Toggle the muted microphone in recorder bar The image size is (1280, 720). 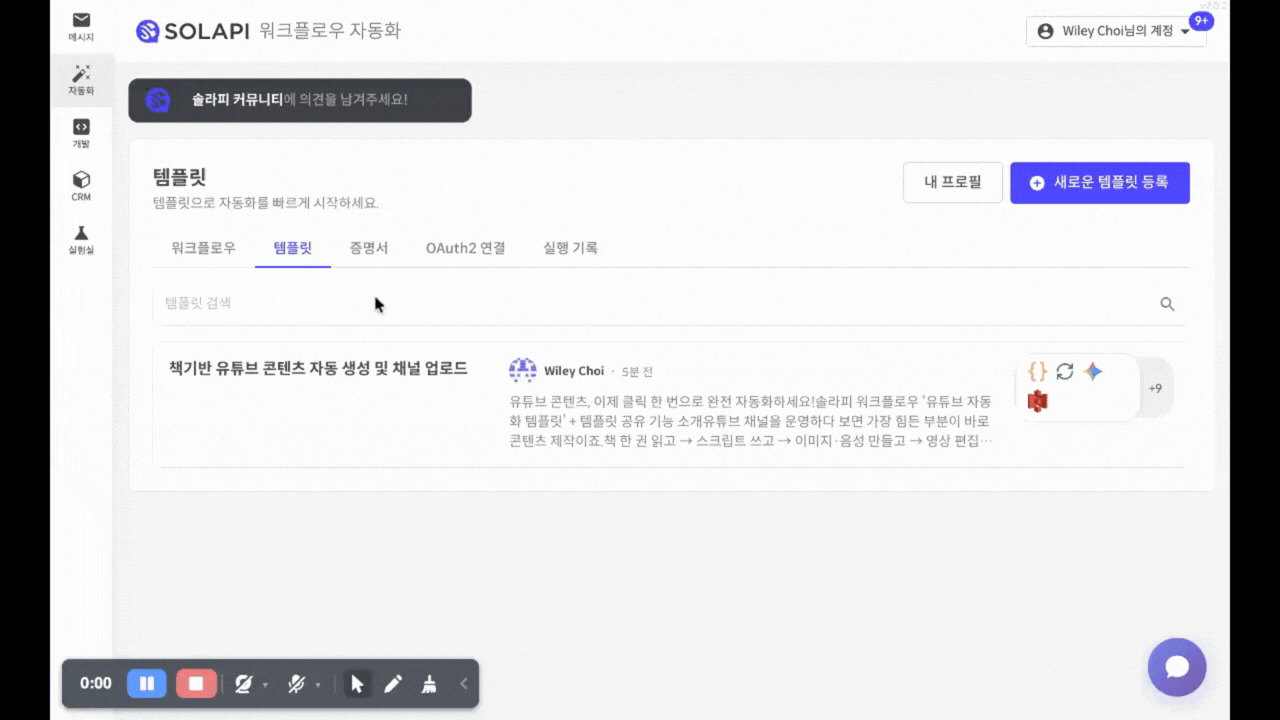click(296, 684)
